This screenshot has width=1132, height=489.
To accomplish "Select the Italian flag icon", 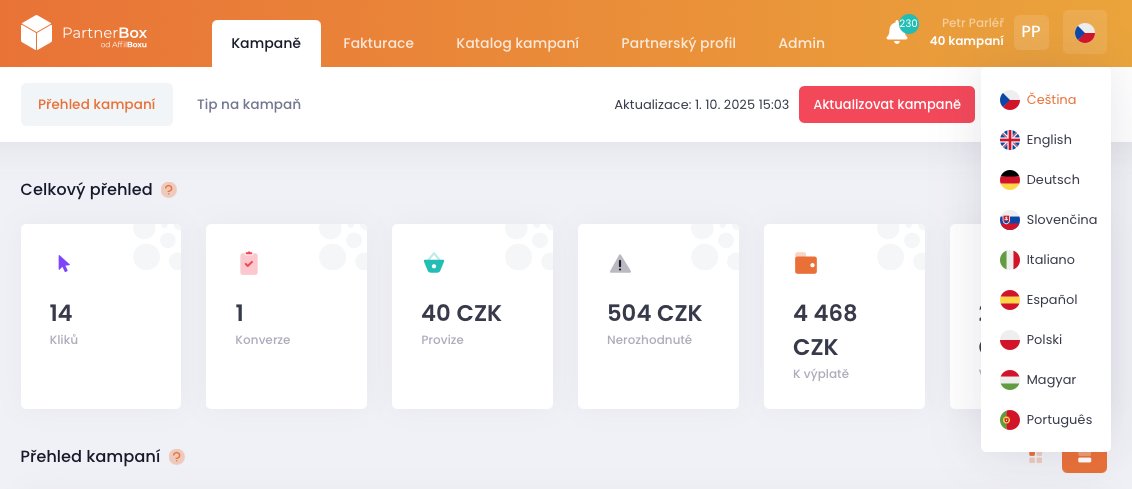I will (1009, 260).
